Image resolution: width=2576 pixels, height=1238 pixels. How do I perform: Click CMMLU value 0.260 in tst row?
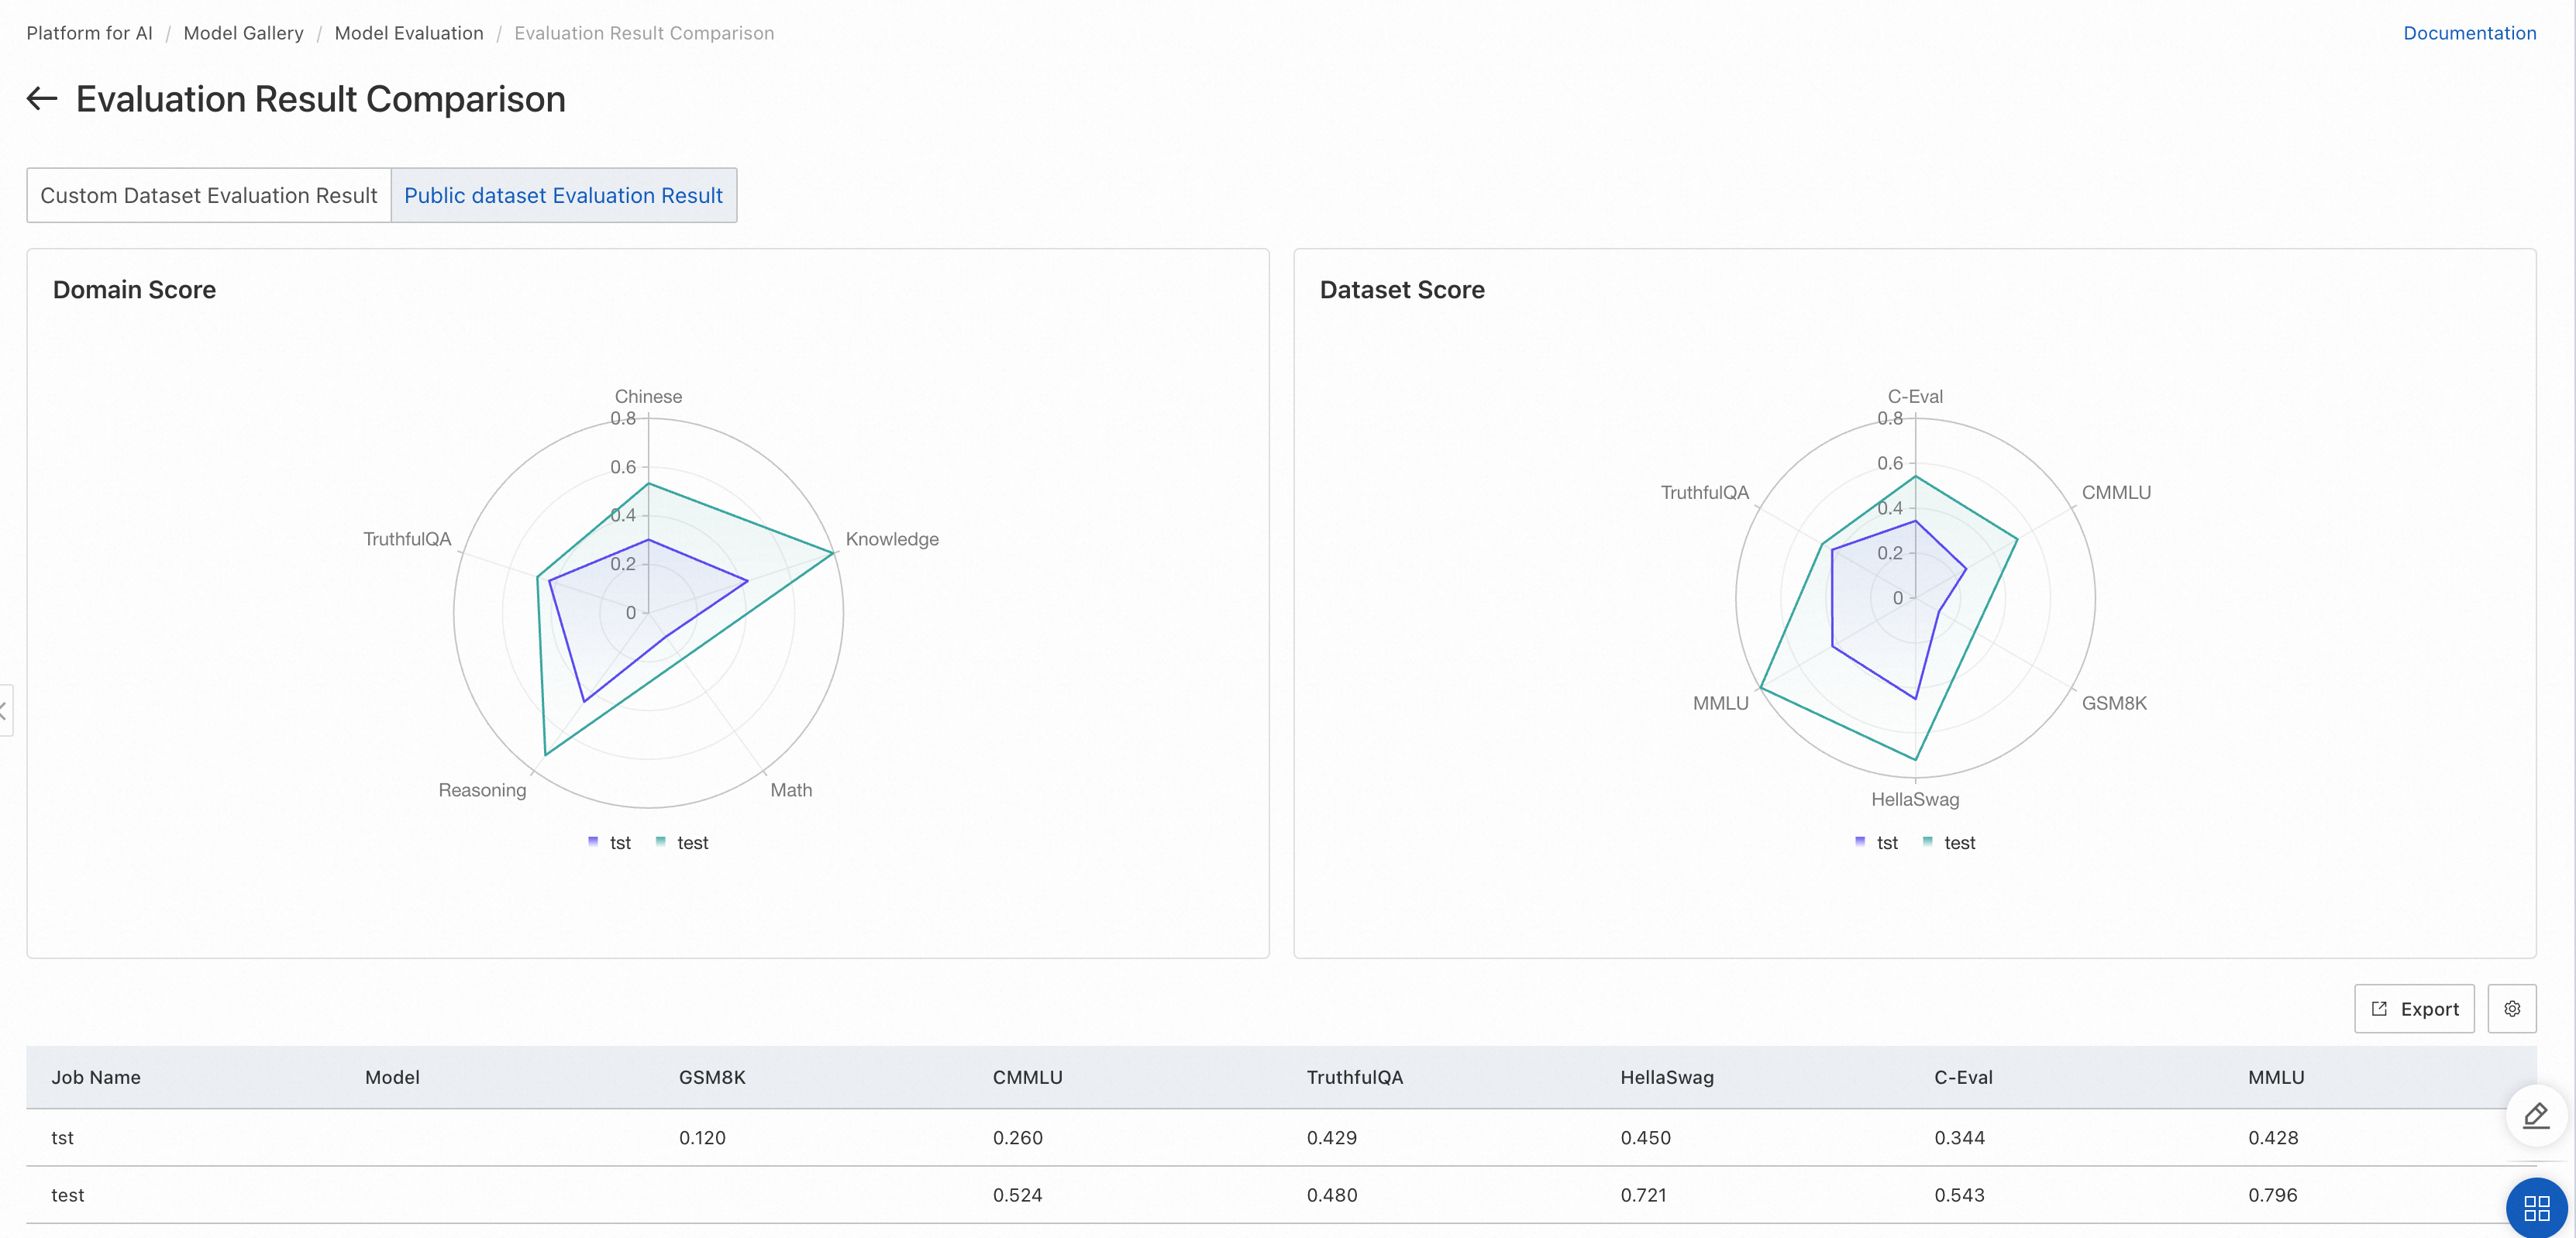1017,1138
